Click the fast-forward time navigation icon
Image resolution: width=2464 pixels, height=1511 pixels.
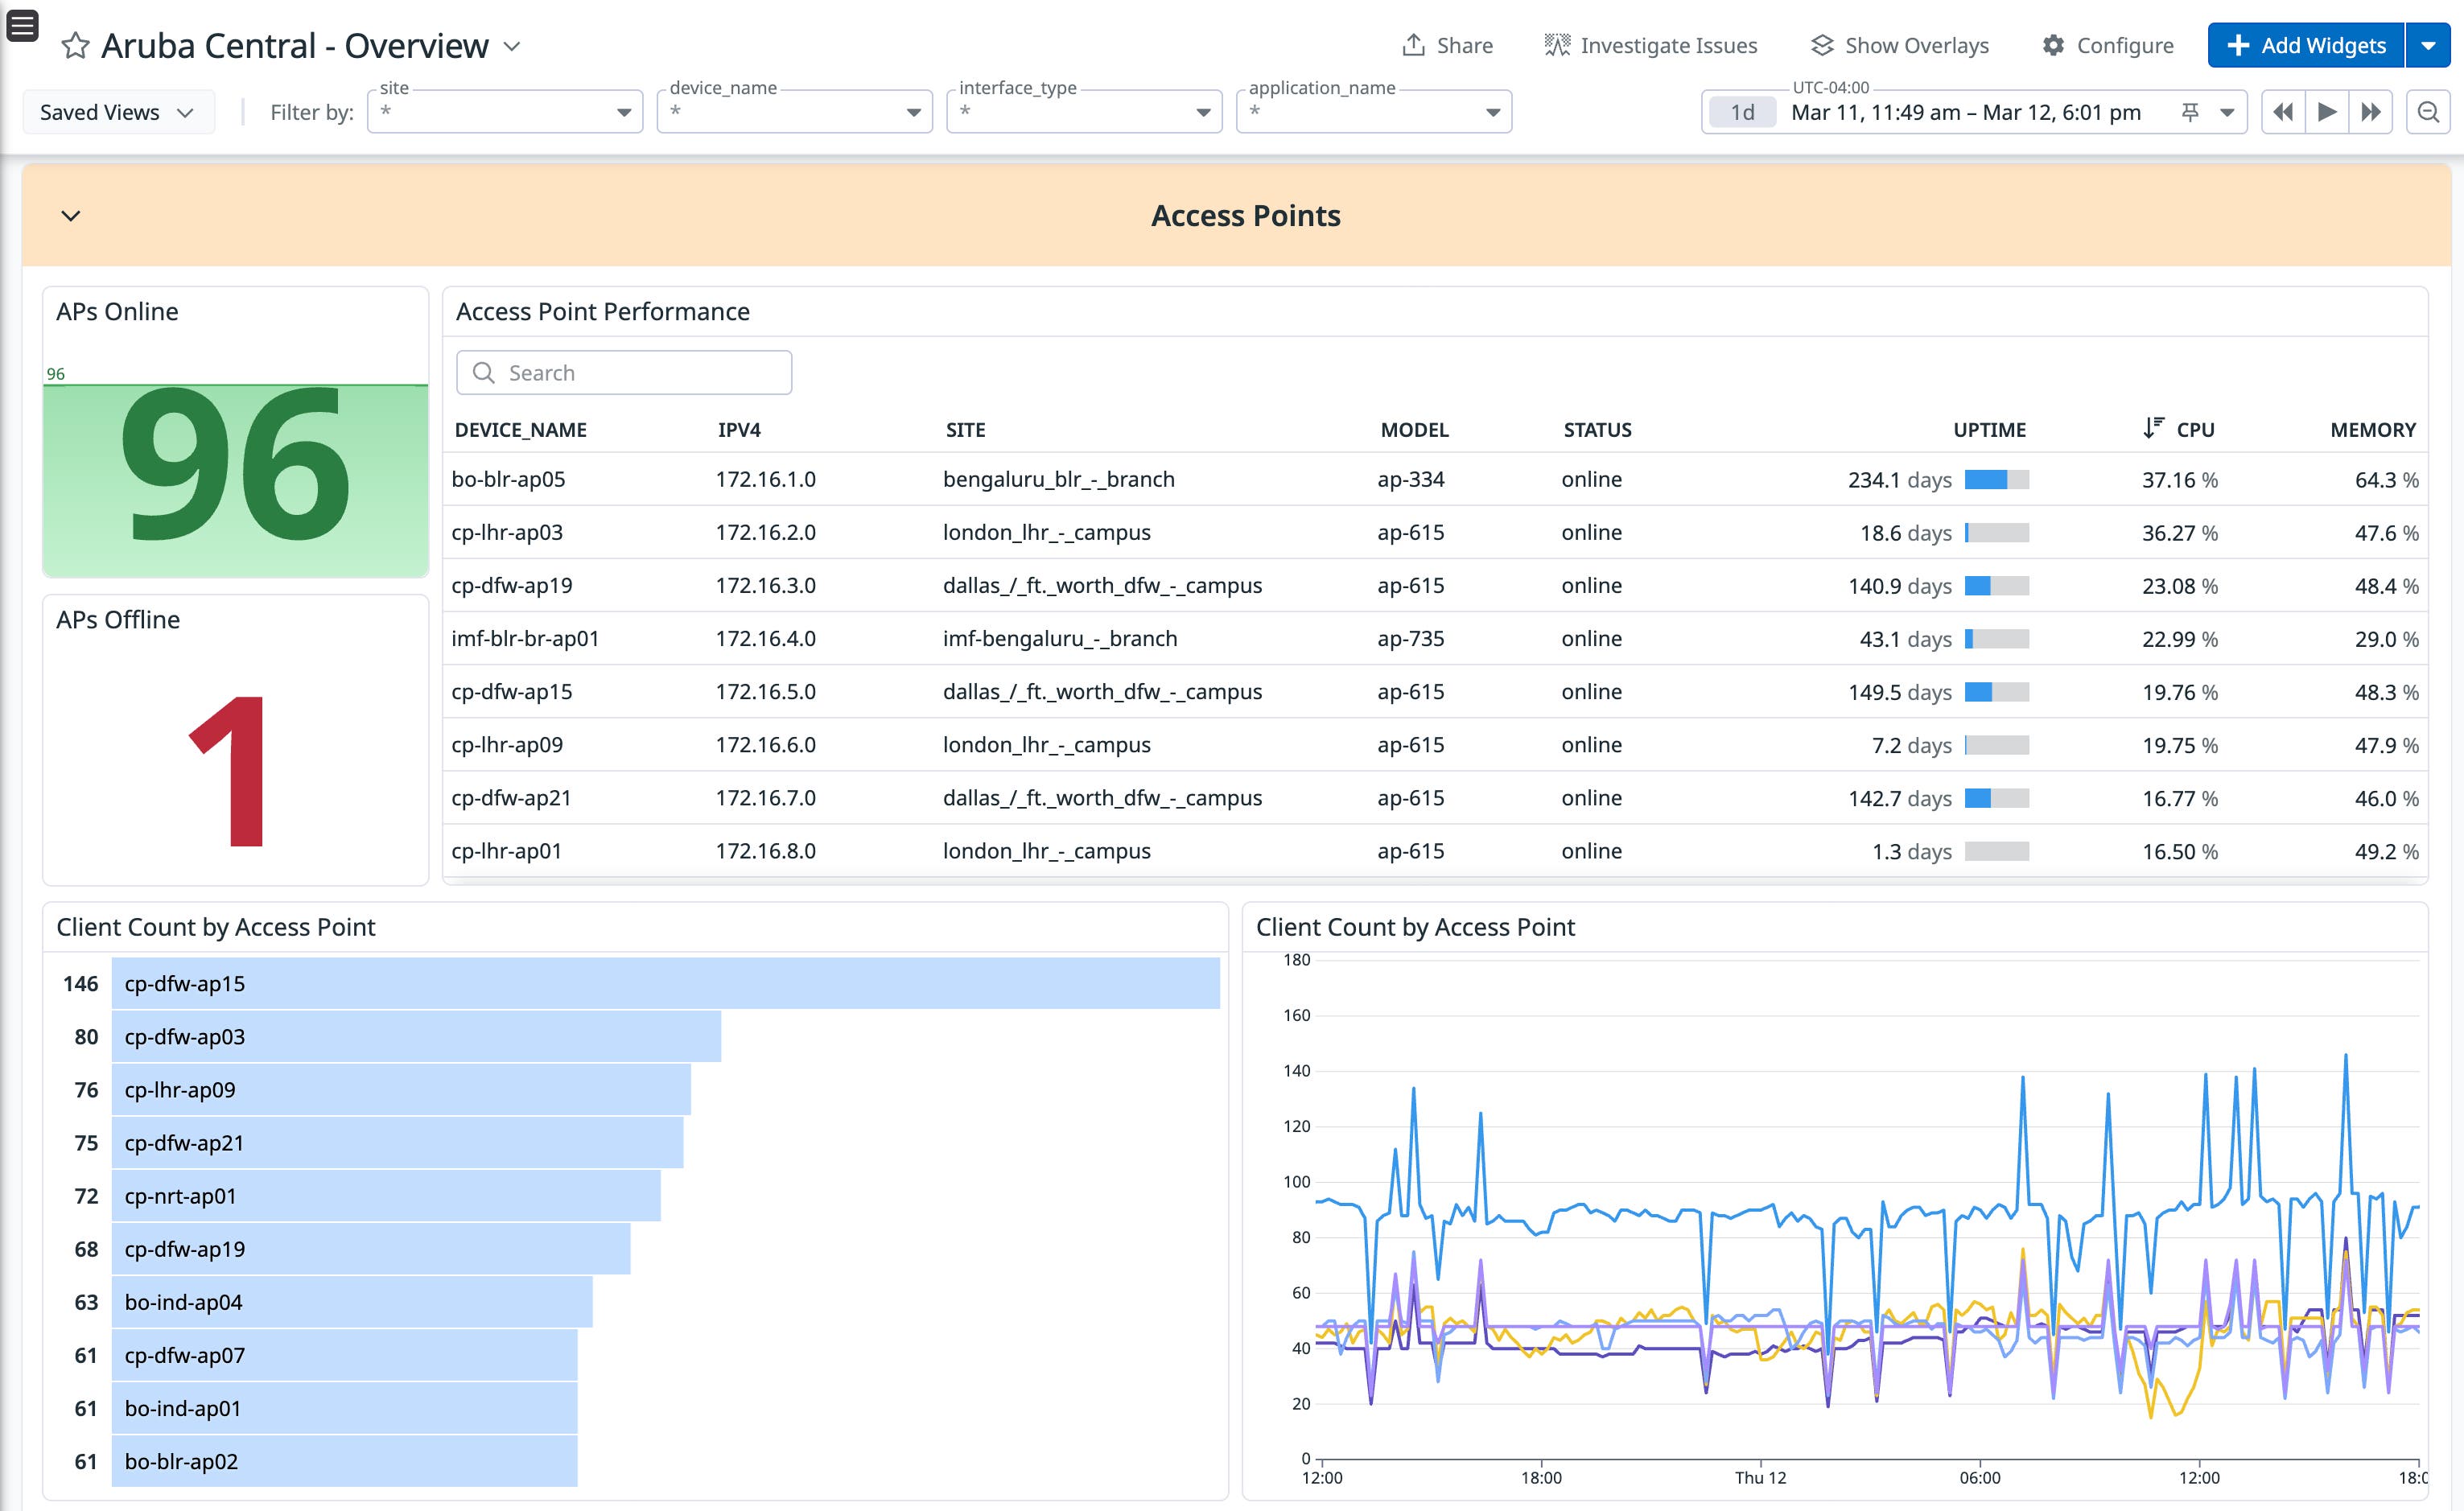click(x=2371, y=112)
